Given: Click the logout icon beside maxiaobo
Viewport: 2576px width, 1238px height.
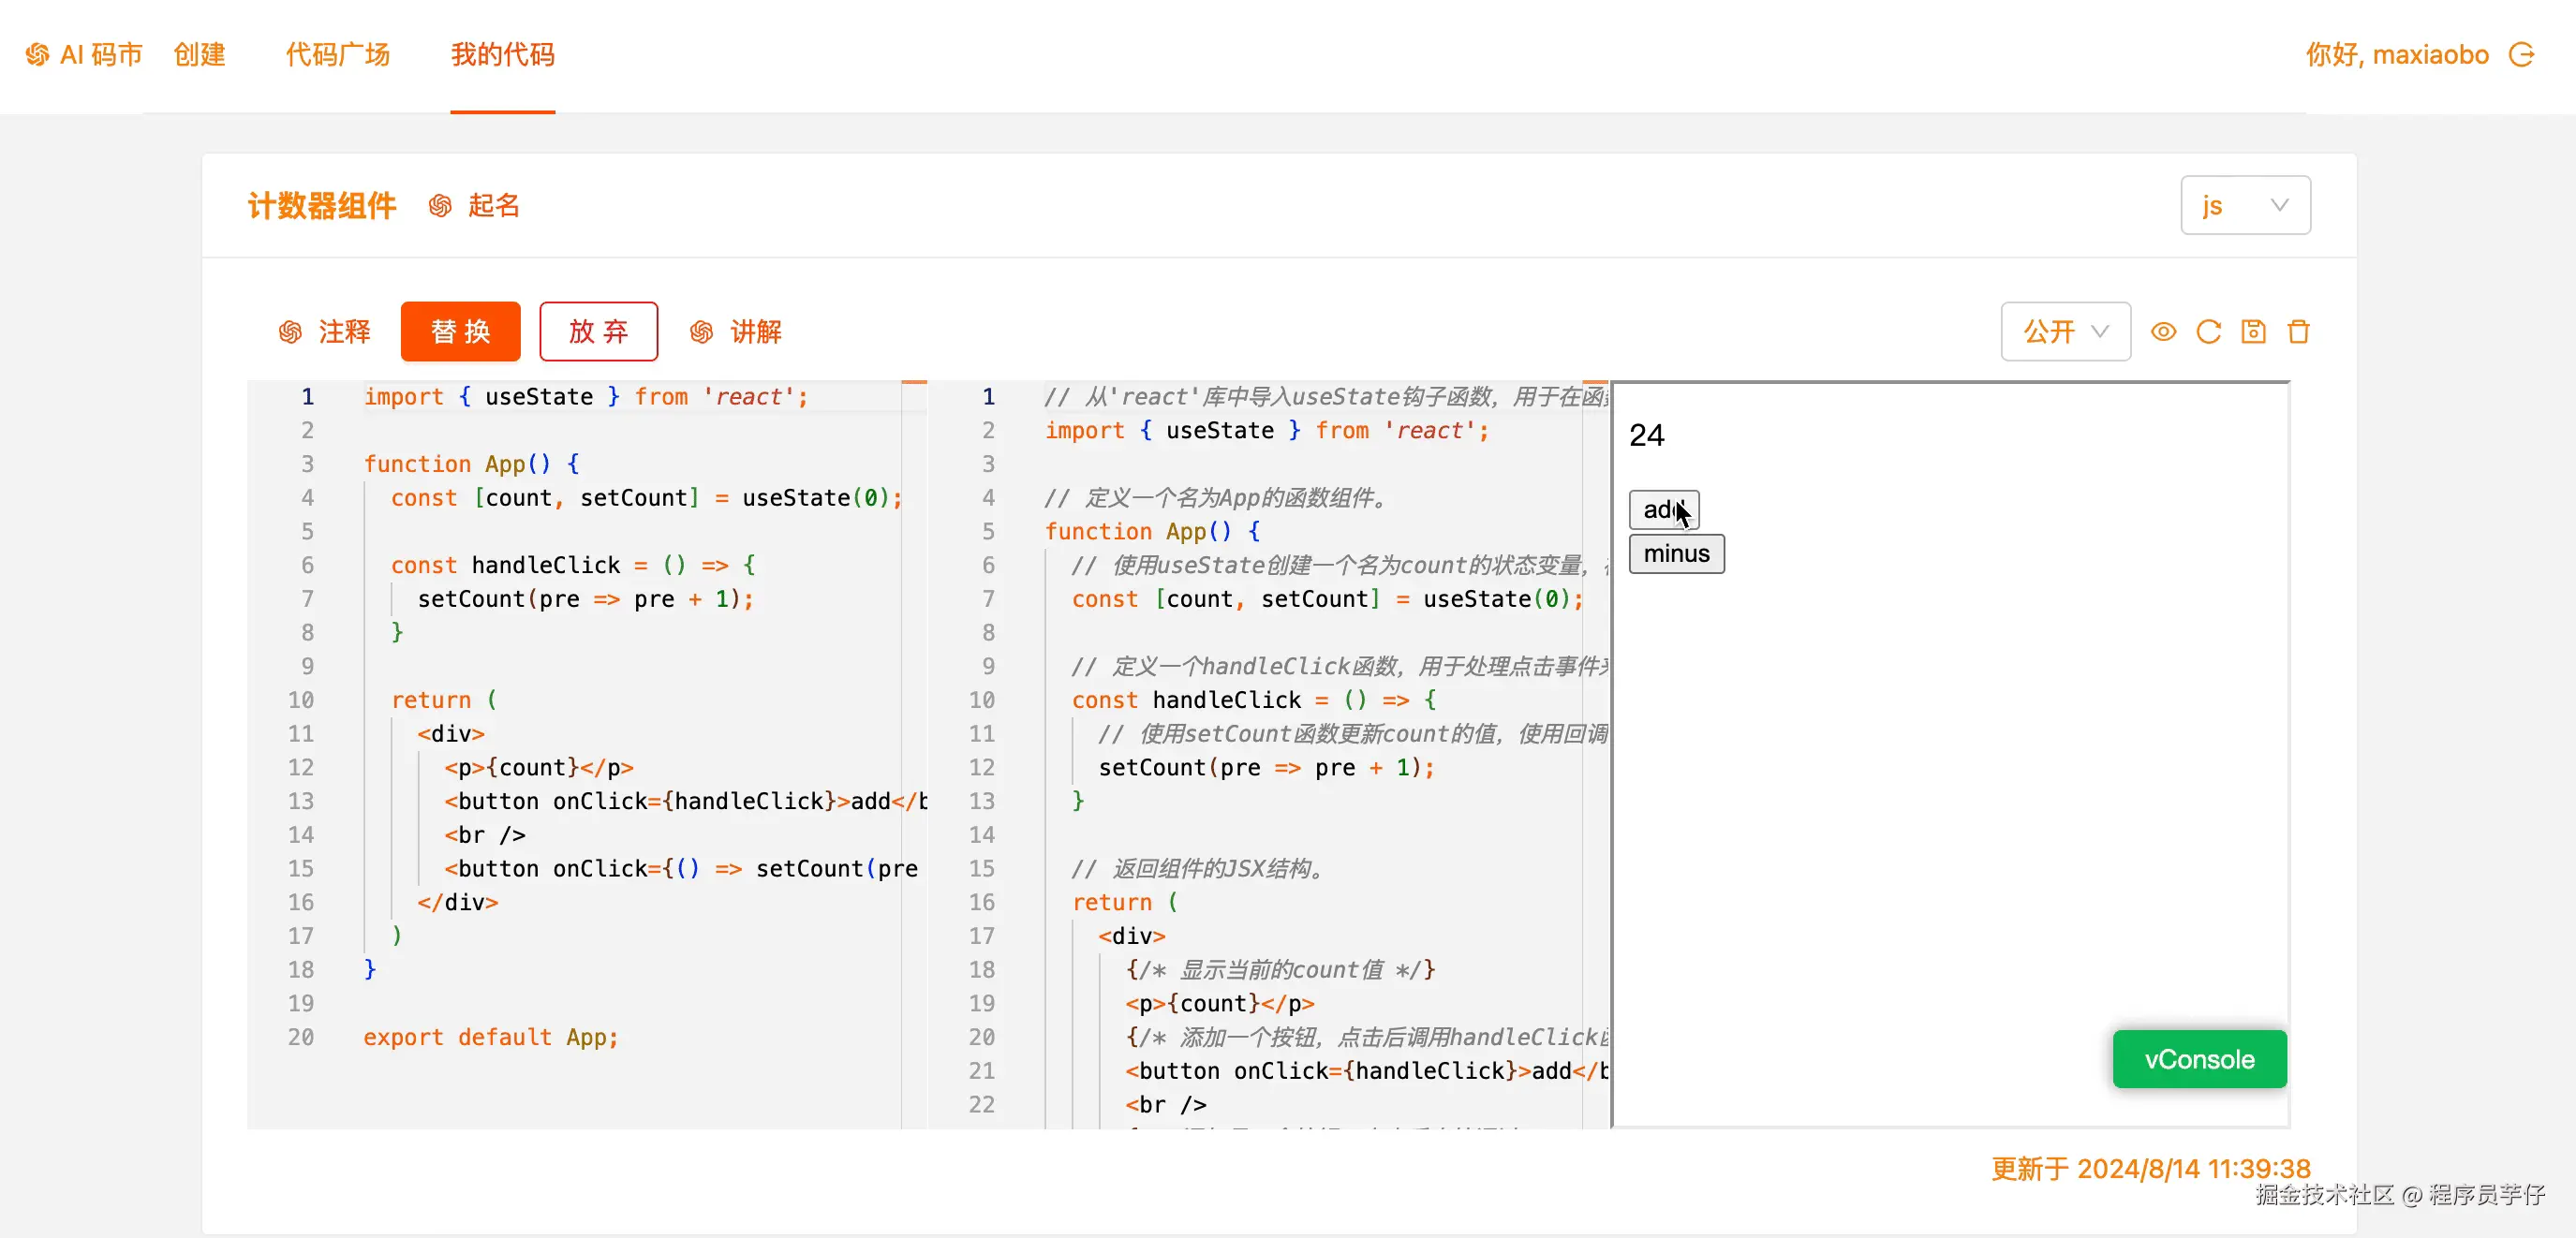Looking at the screenshot, I should tap(2522, 54).
